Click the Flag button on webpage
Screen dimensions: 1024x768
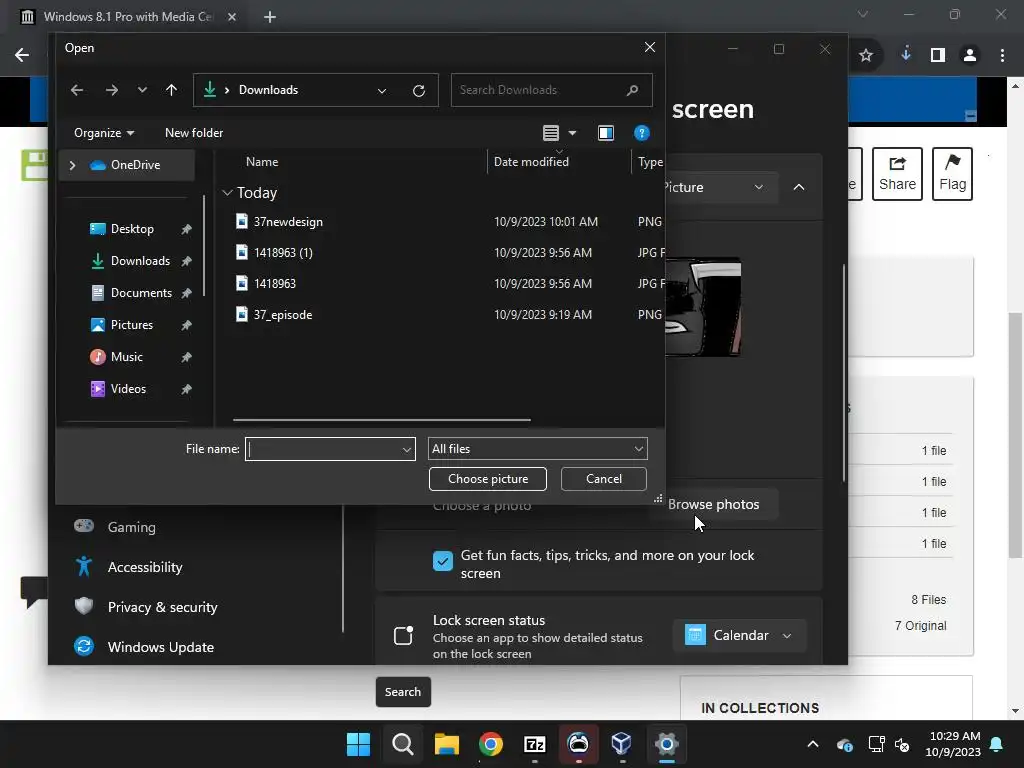[x=952, y=174]
